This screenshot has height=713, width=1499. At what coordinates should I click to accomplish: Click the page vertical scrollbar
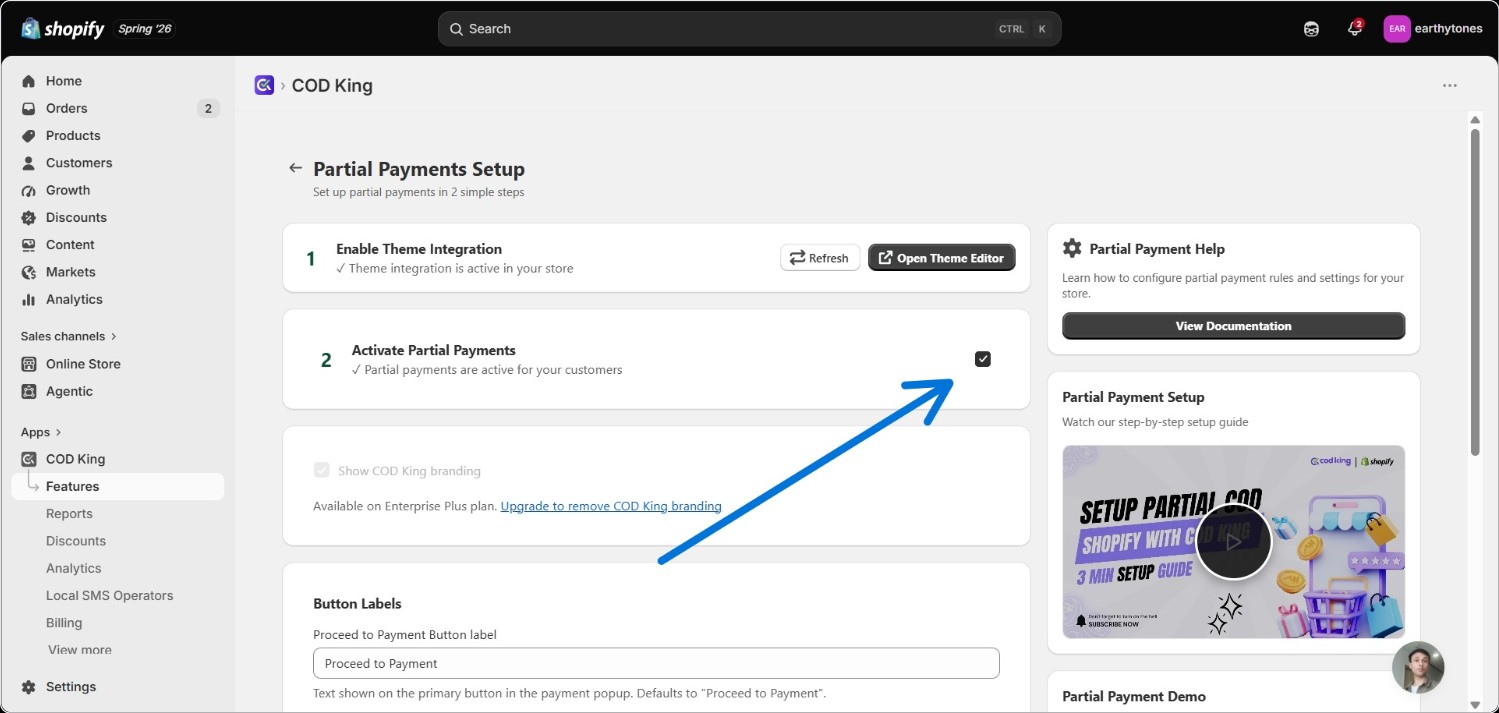(x=1474, y=292)
